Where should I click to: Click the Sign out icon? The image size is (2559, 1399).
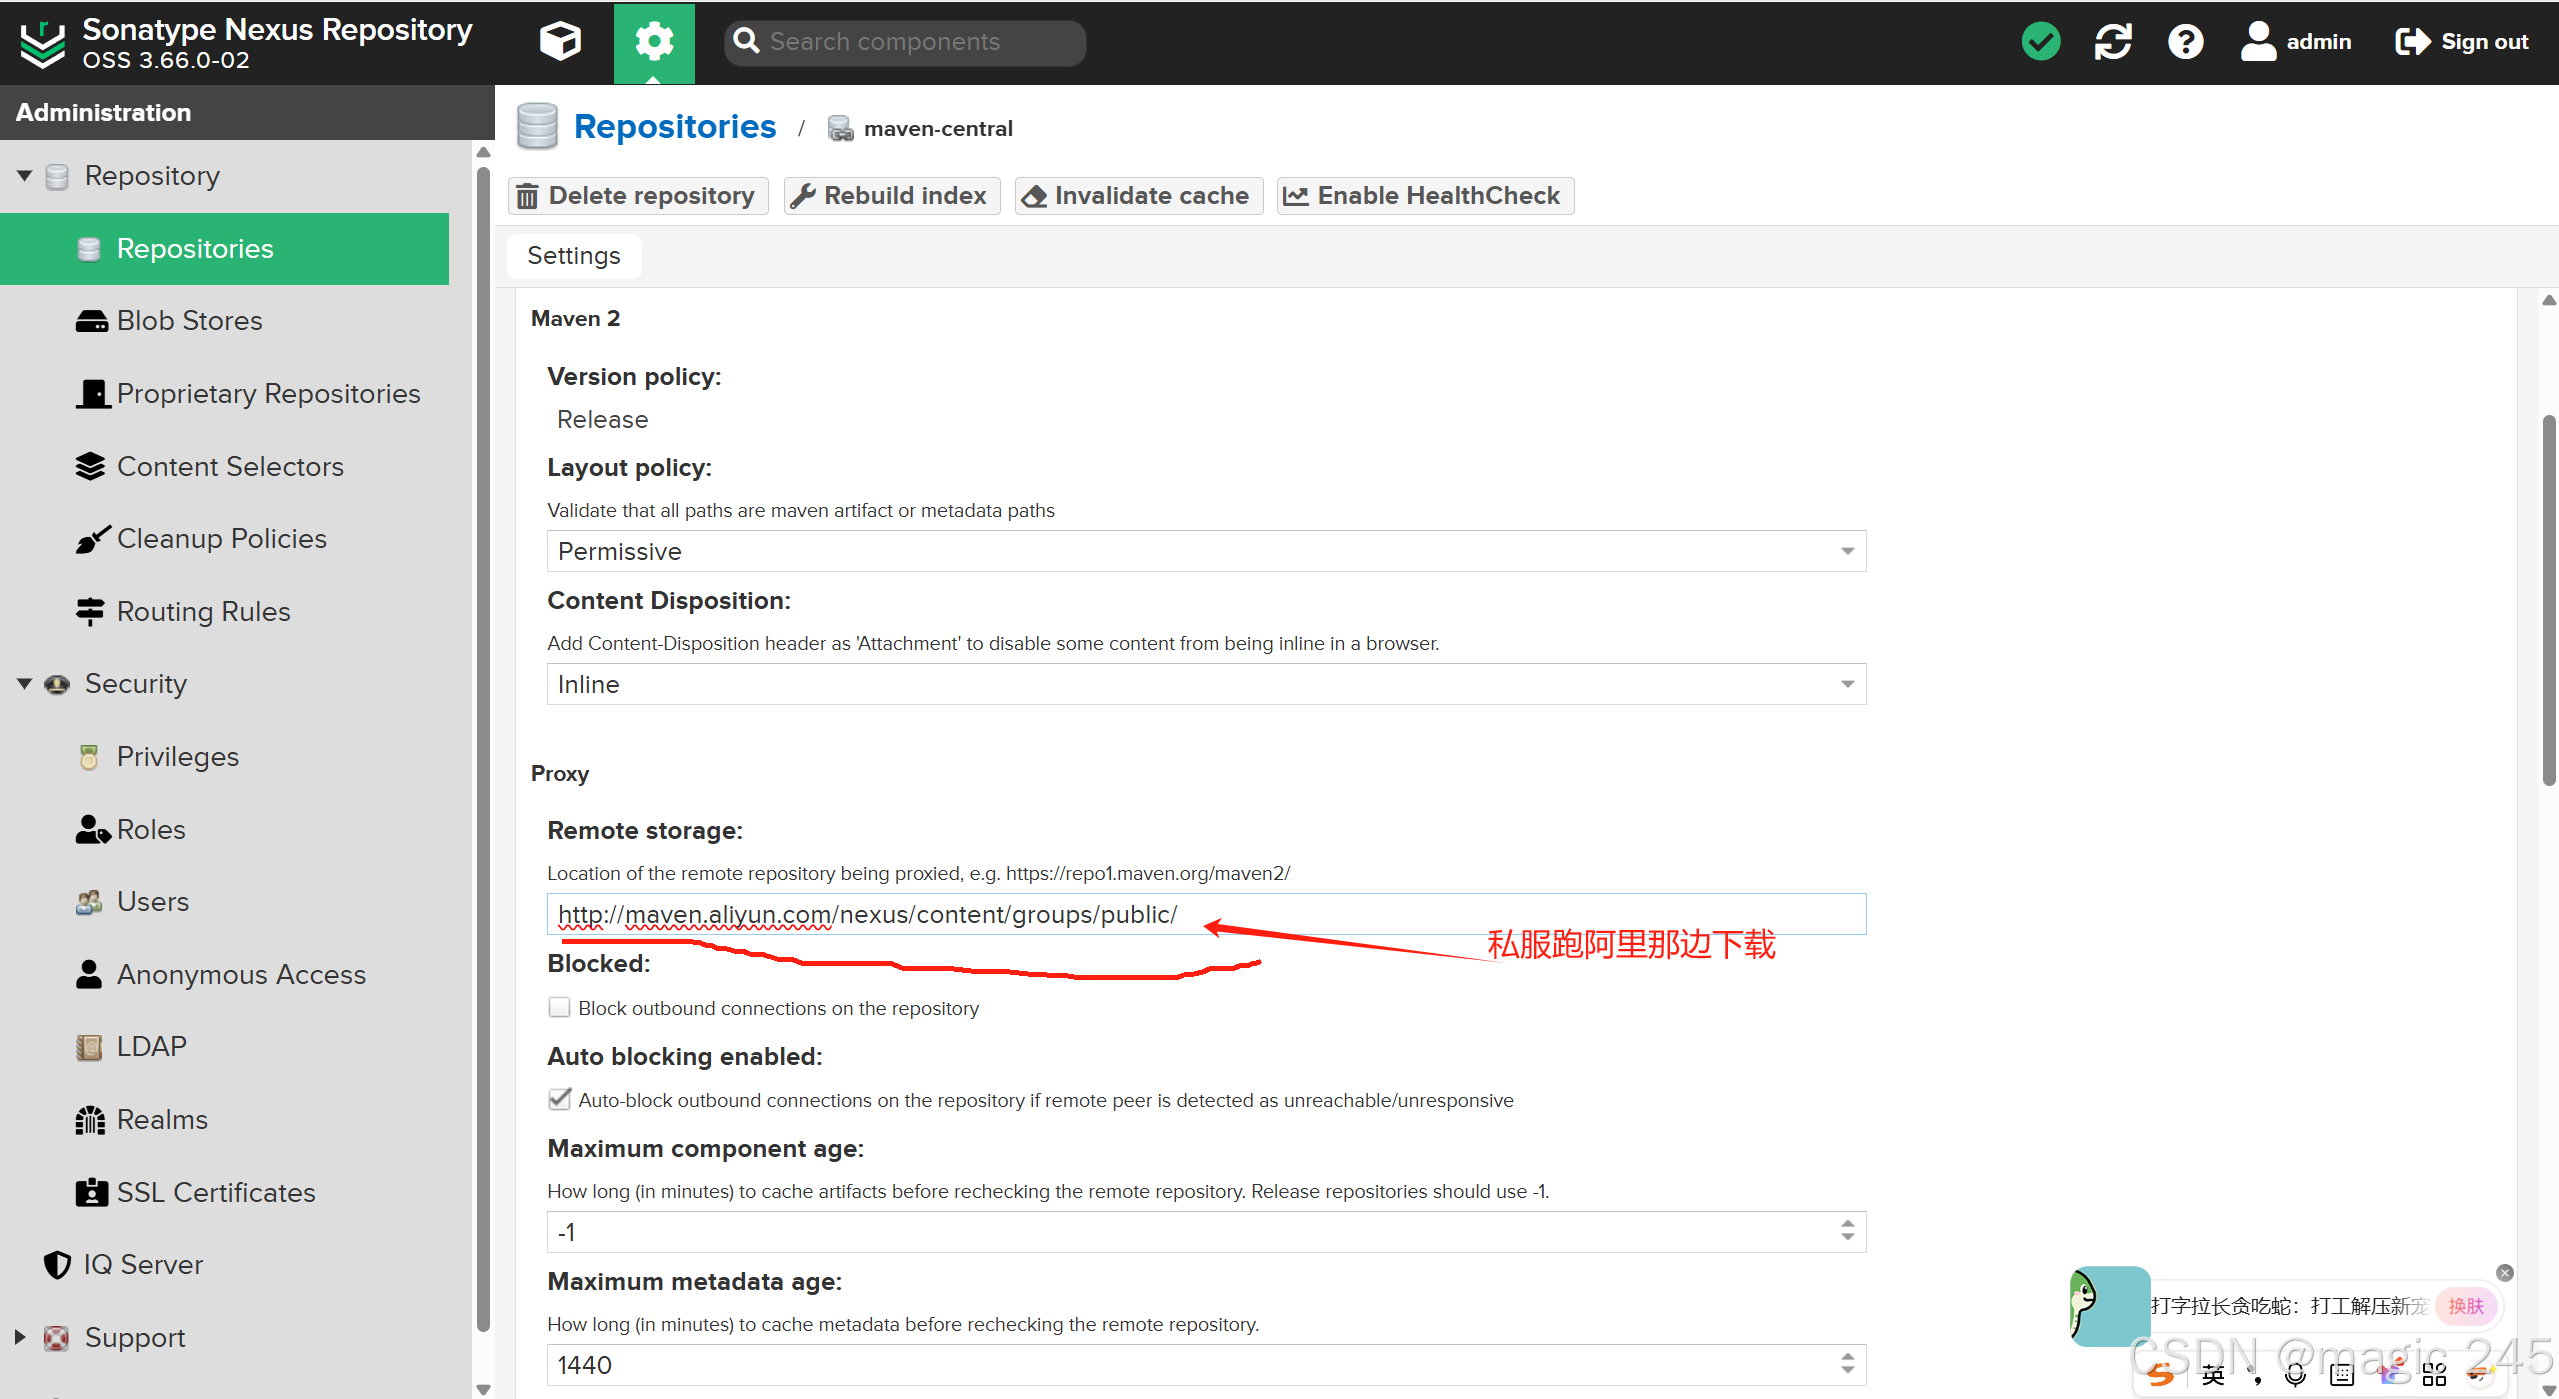[2412, 42]
